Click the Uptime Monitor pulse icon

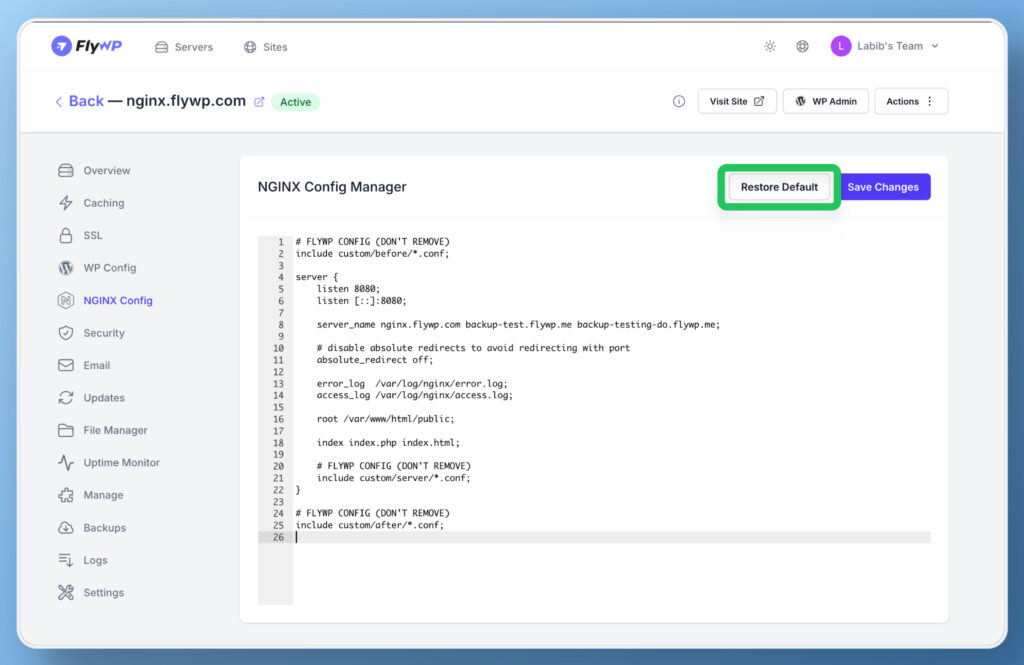[65, 462]
